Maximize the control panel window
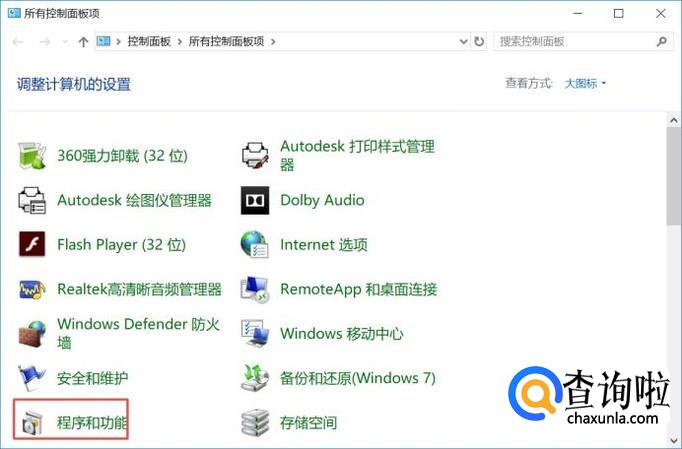Image resolution: width=682 pixels, height=449 pixels. tap(618, 13)
